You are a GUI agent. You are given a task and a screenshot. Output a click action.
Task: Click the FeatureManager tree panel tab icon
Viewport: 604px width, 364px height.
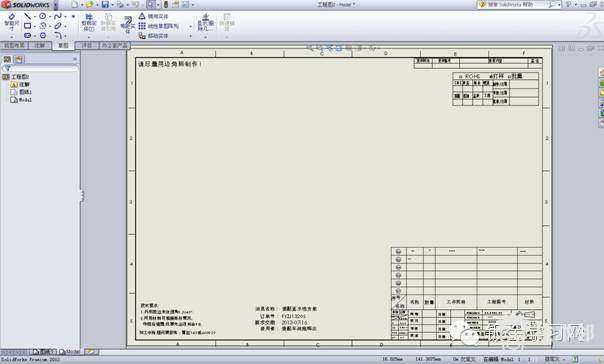tap(7, 59)
